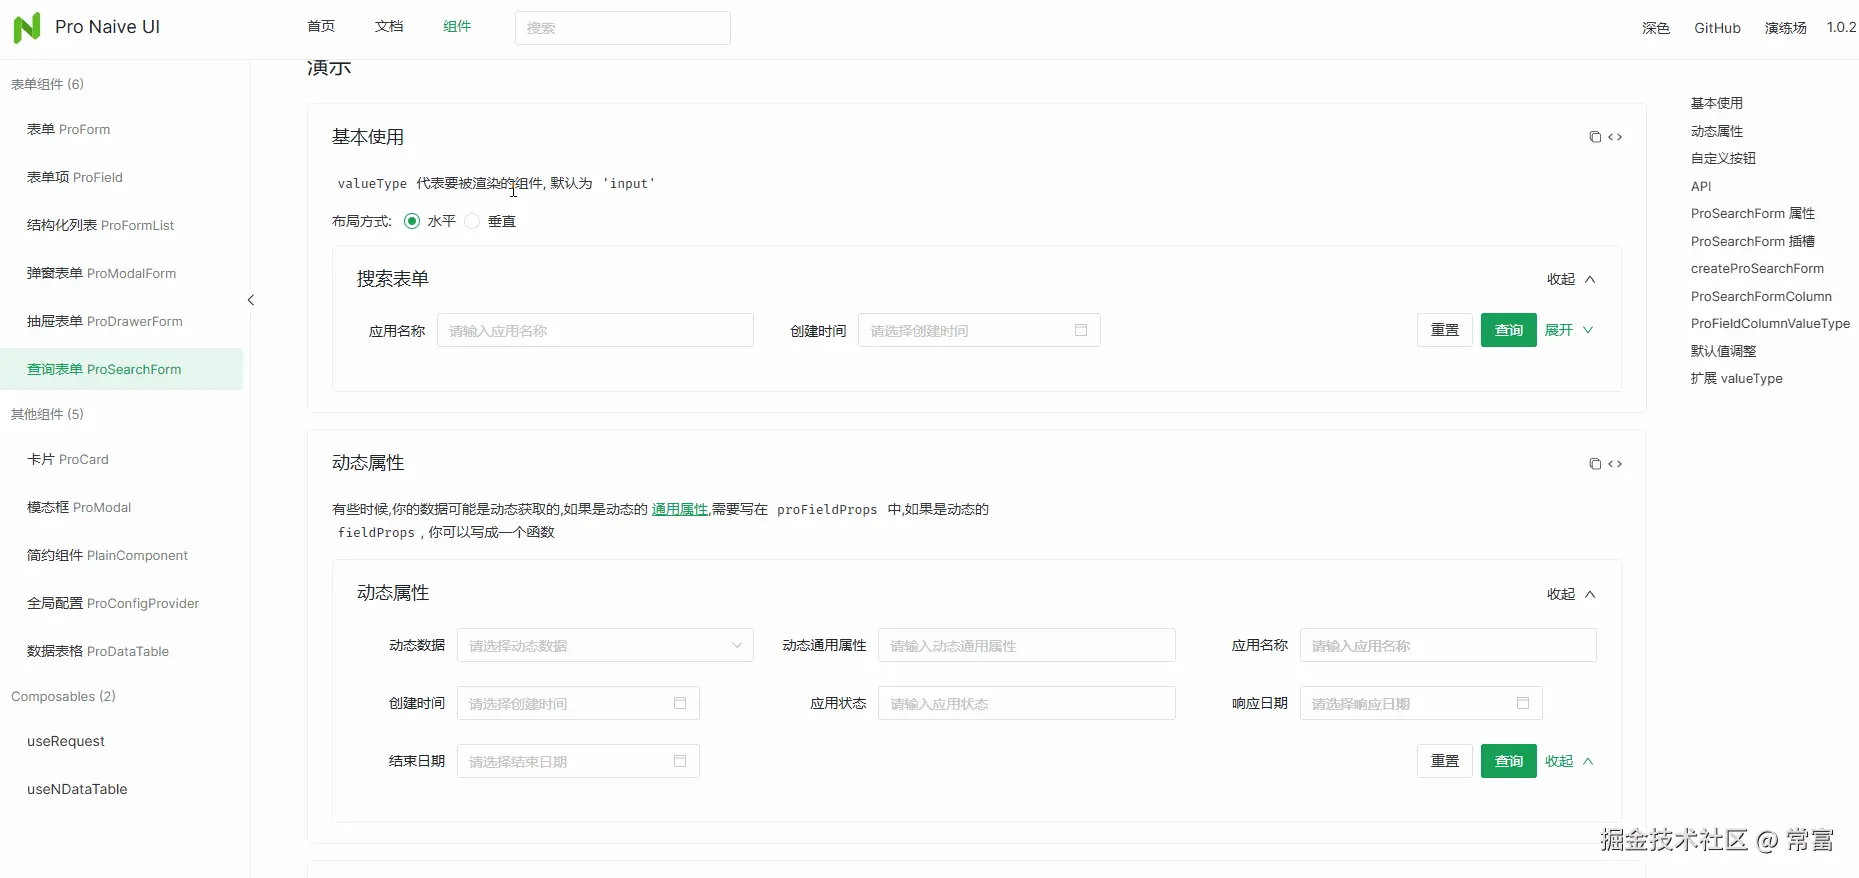The width and height of the screenshot is (1859, 878).
Task: Focus the 动态通用属性 input field
Action: [x=1027, y=645]
